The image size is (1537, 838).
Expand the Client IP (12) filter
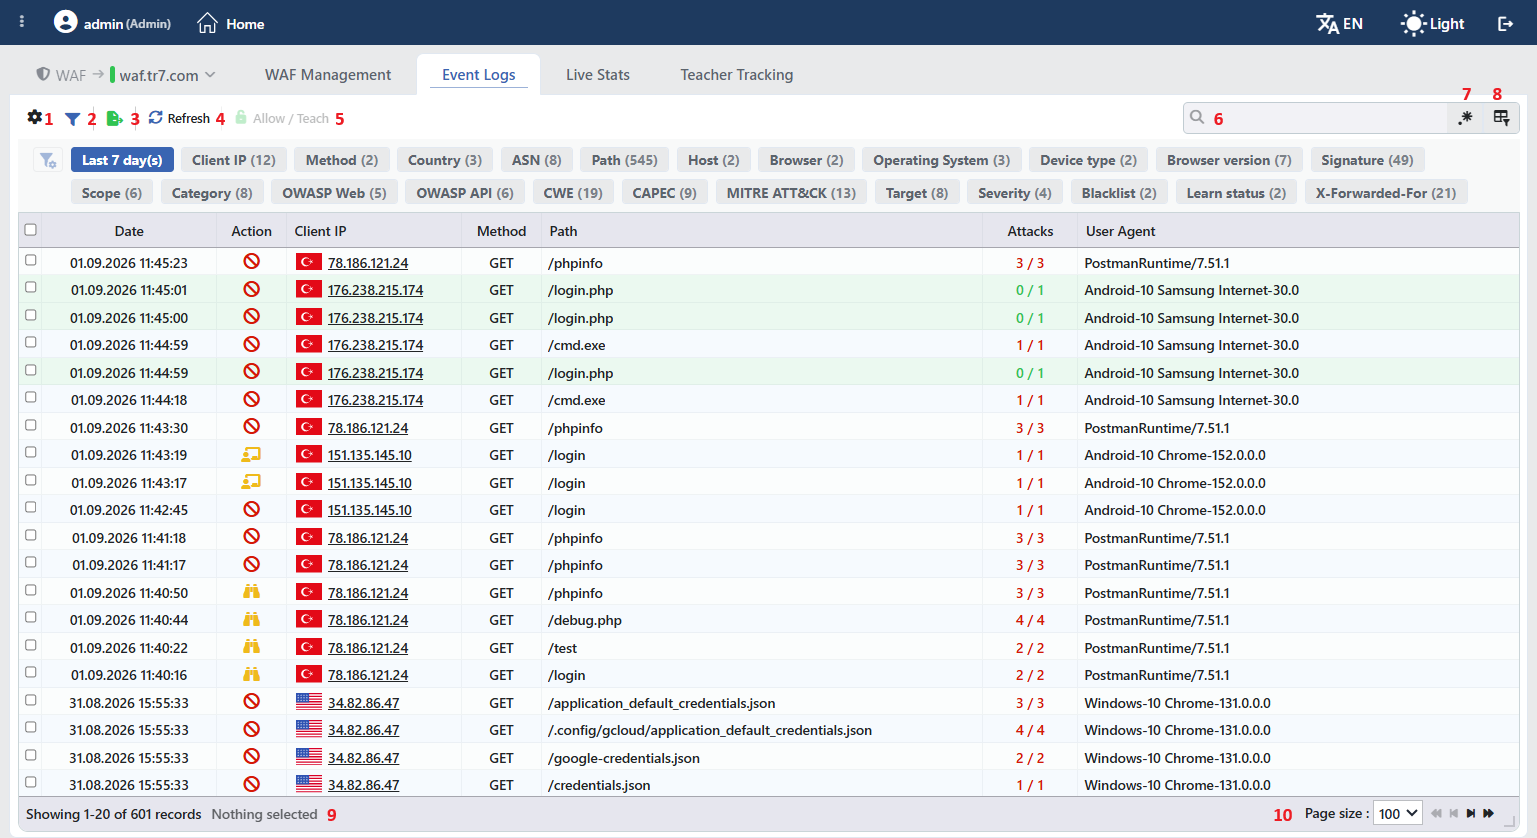234,160
